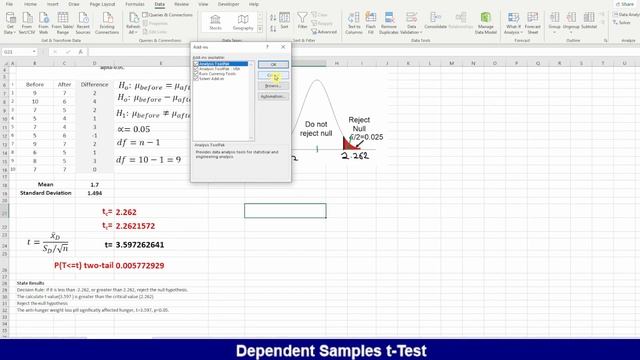Click the Advanced filter option
The image size is (640, 360).
(x=324, y=31)
